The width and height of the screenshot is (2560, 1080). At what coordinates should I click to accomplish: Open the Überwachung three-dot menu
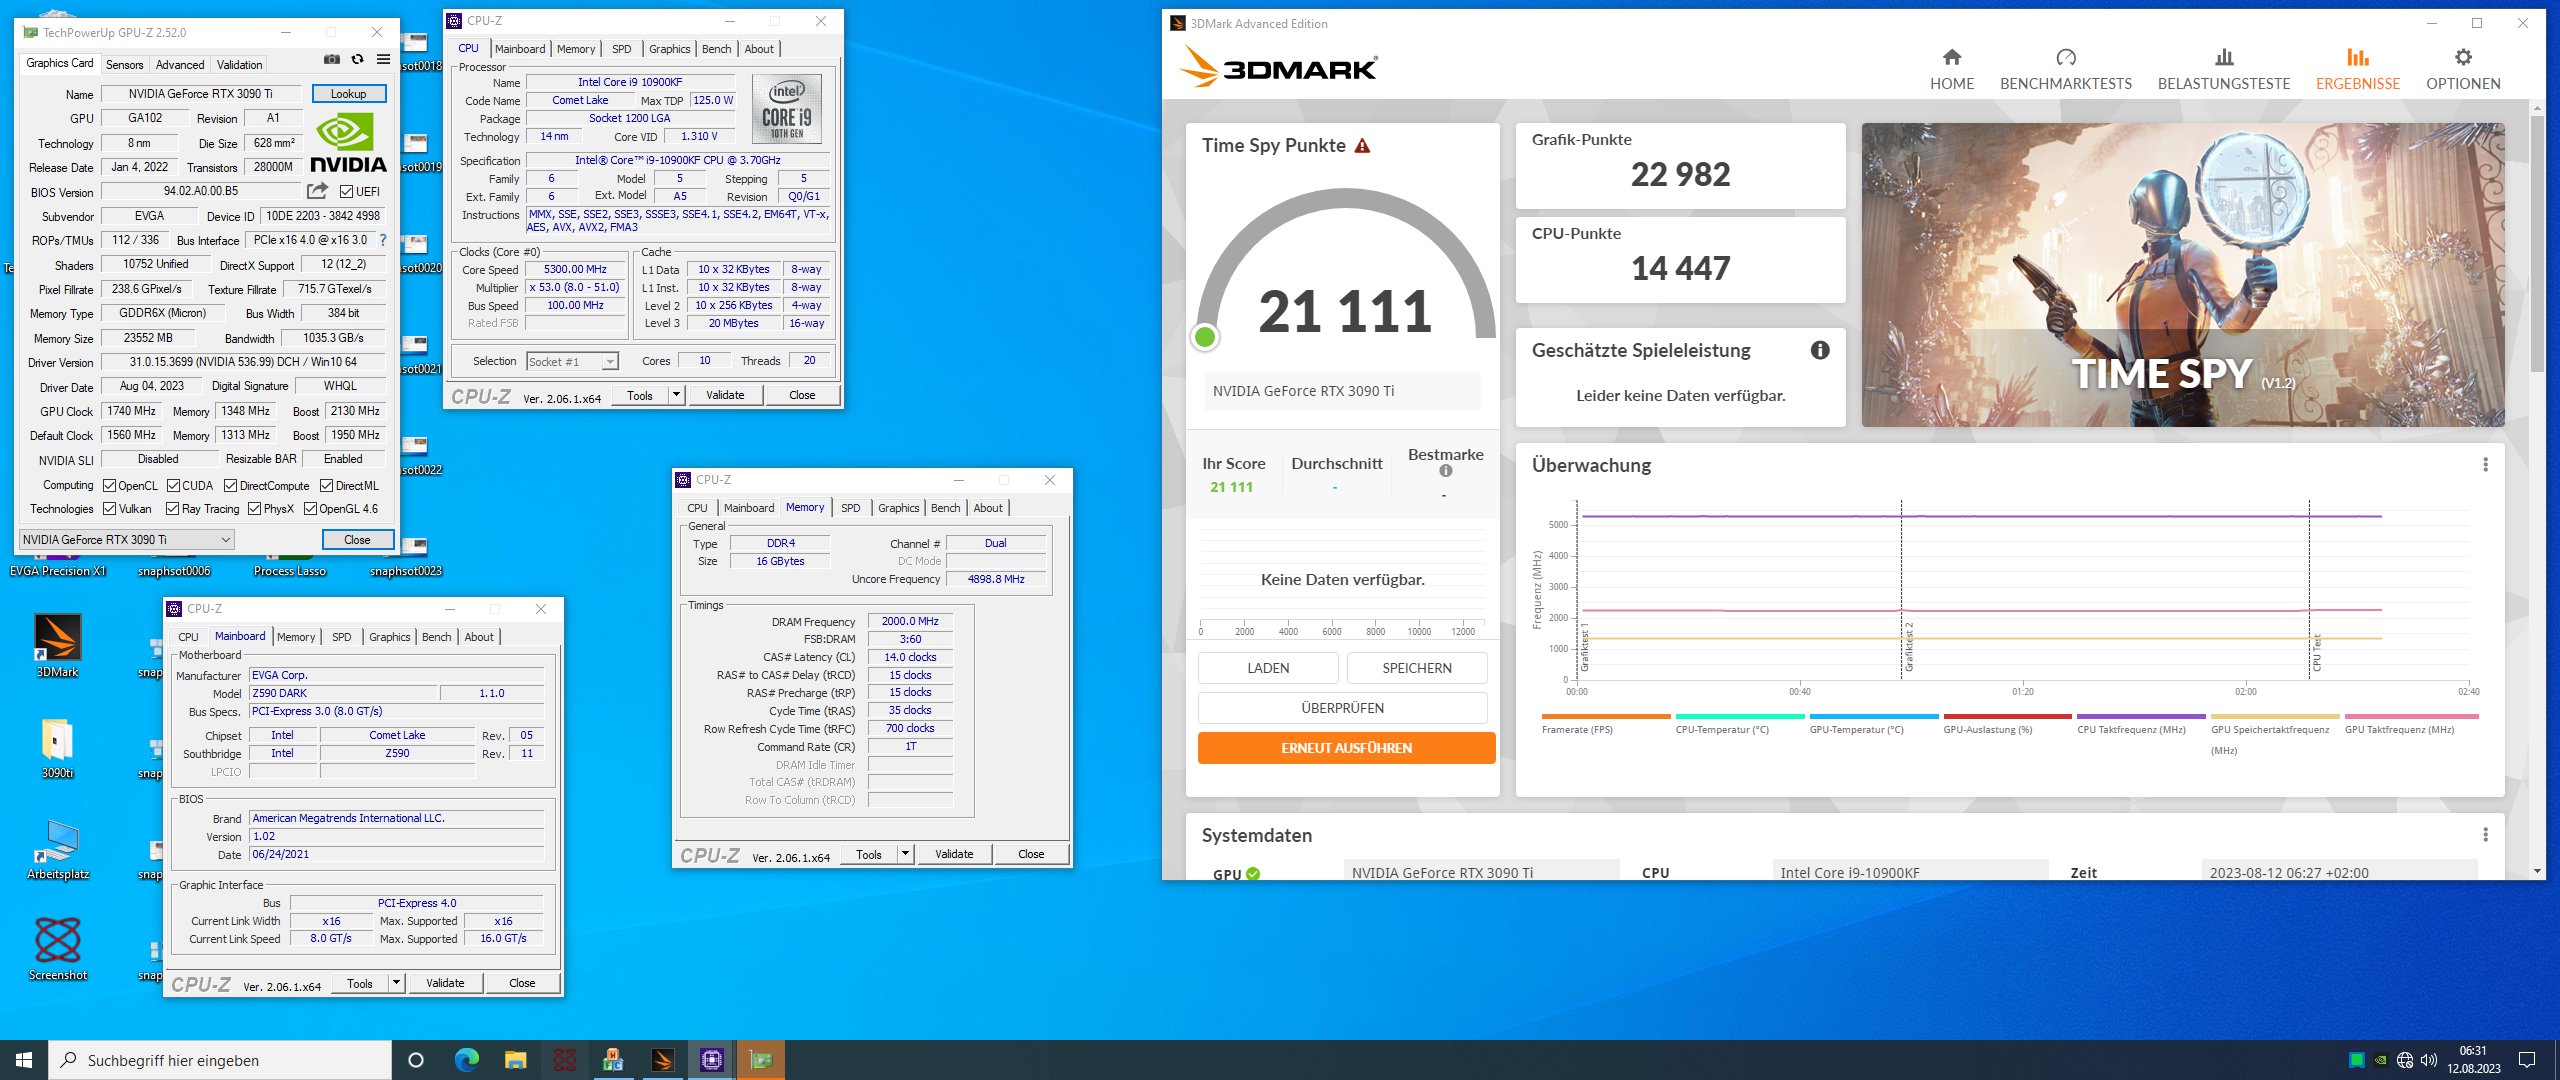(x=2485, y=465)
